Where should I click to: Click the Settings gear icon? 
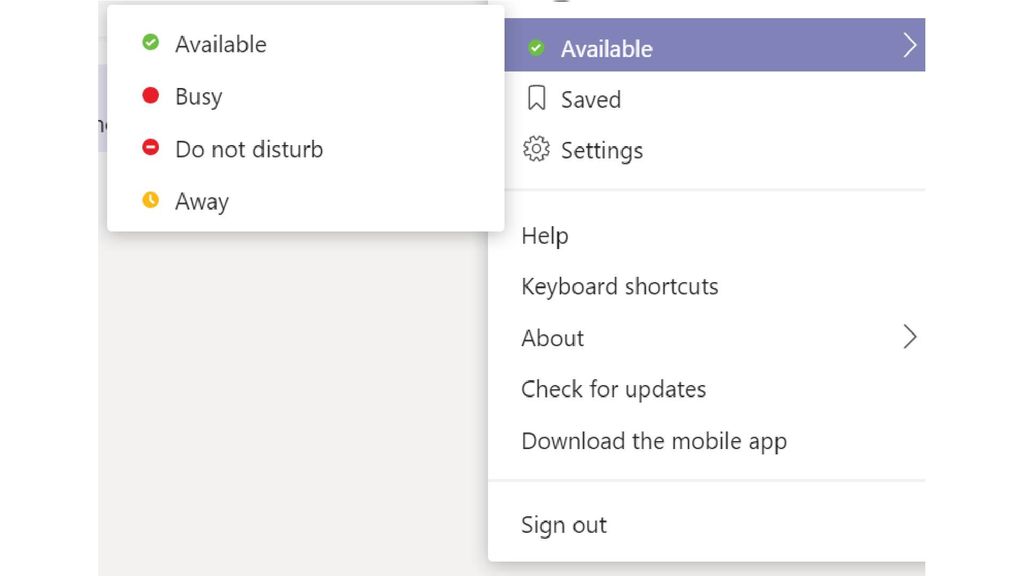[x=537, y=148]
